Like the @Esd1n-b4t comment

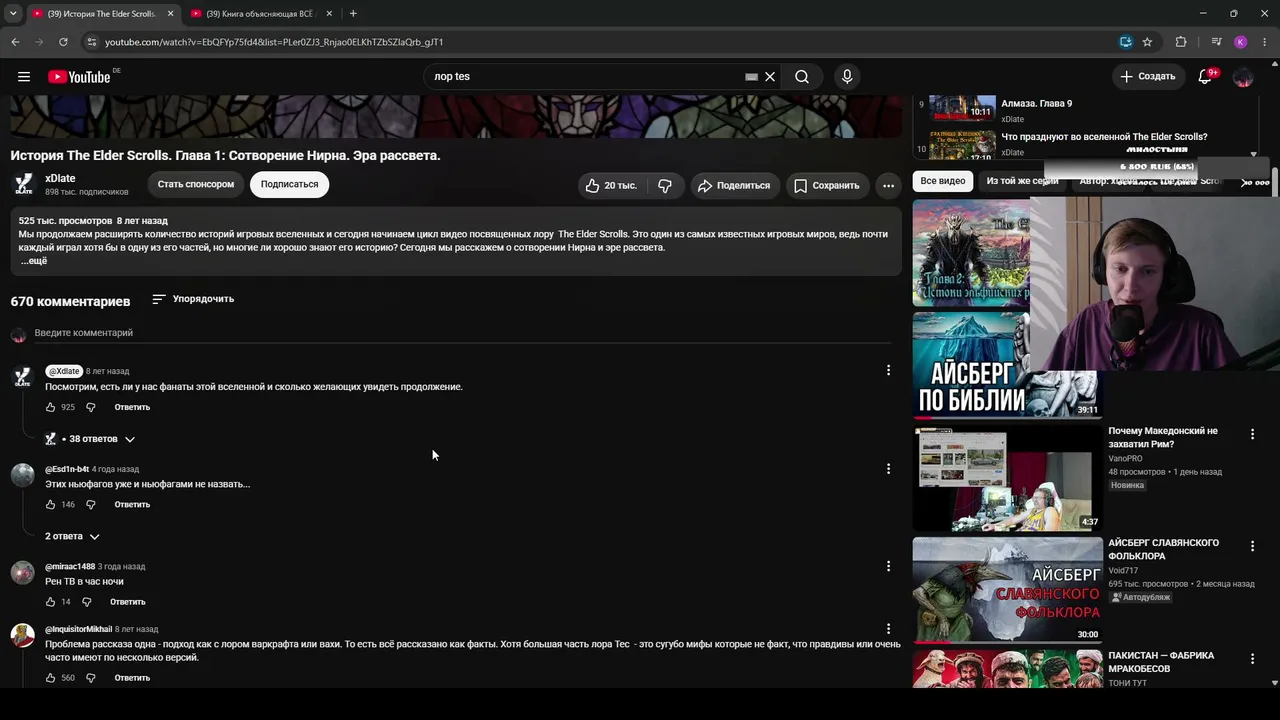[x=51, y=505]
